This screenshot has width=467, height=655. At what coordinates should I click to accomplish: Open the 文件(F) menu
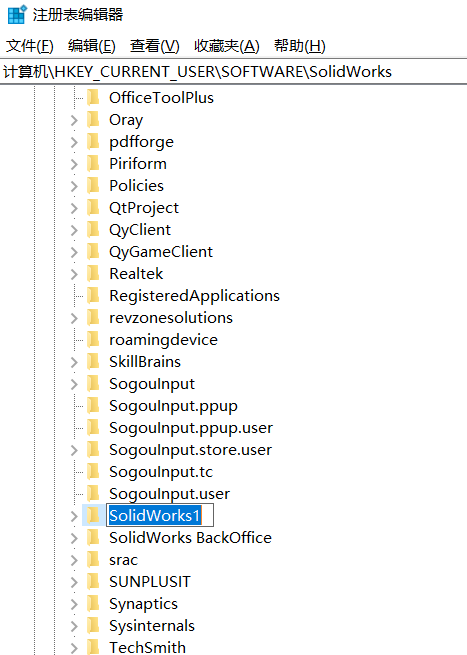tap(30, 46)
